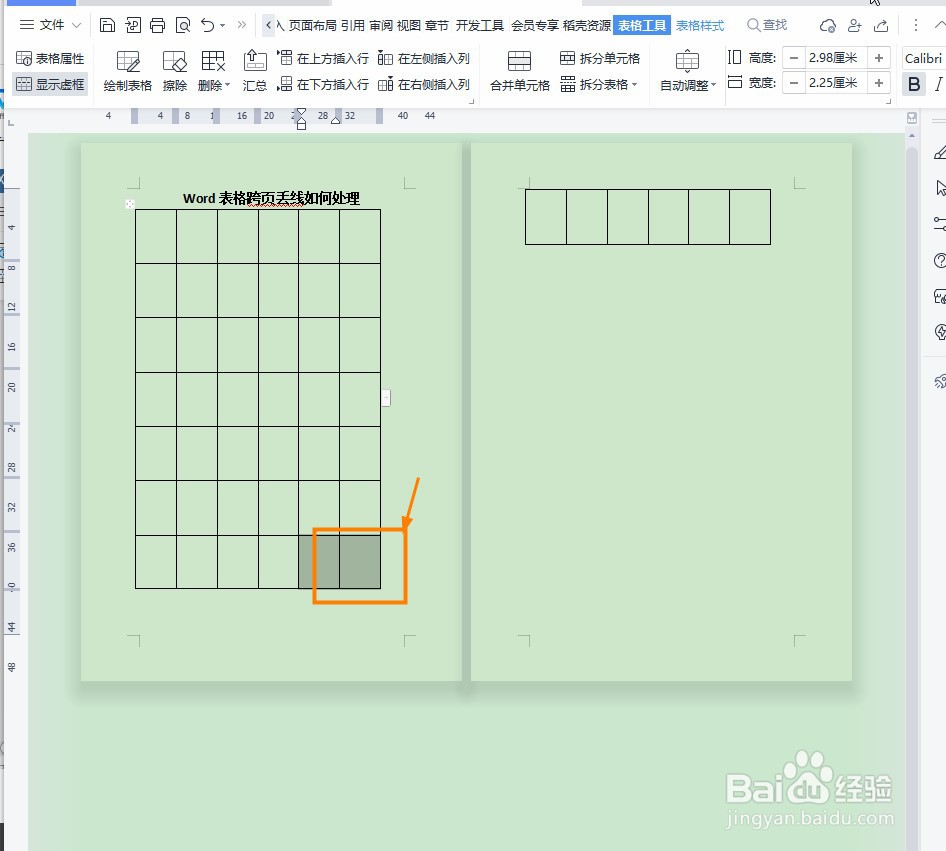Switch to 审阅 tab

pyautogui.click(x=381, y=25)
